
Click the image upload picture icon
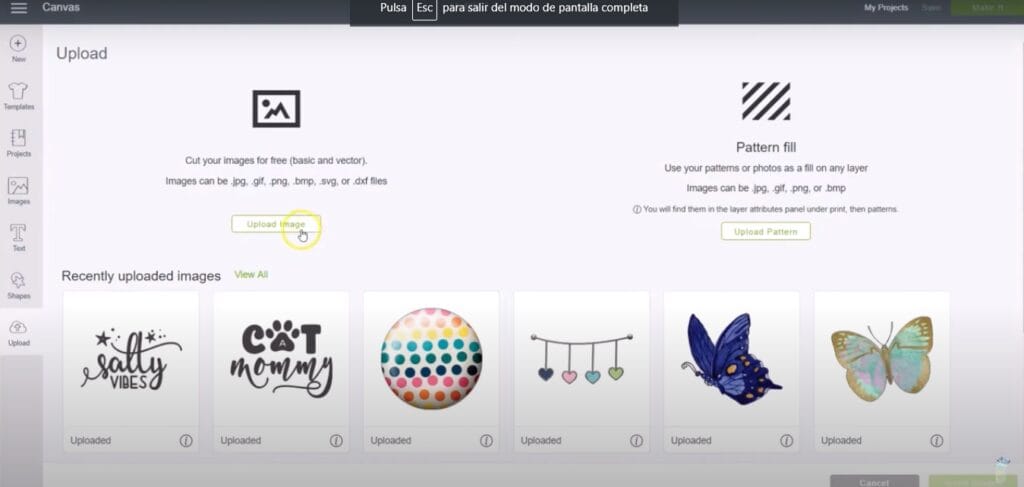pyautogui.click(x=276, y=109)
